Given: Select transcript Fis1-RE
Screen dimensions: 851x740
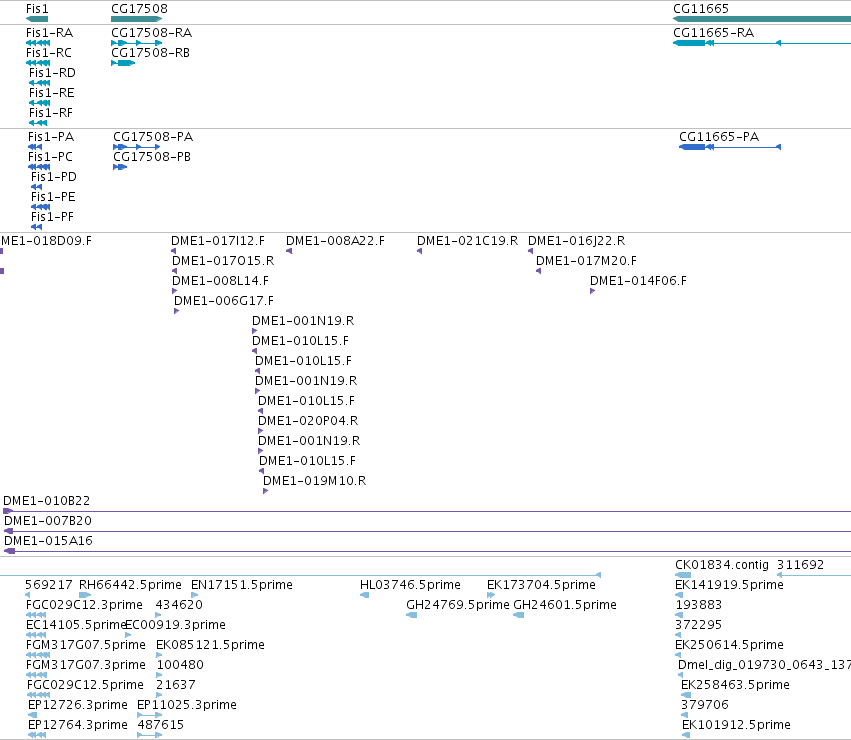Looking at the screenshot, I should 40,103.
